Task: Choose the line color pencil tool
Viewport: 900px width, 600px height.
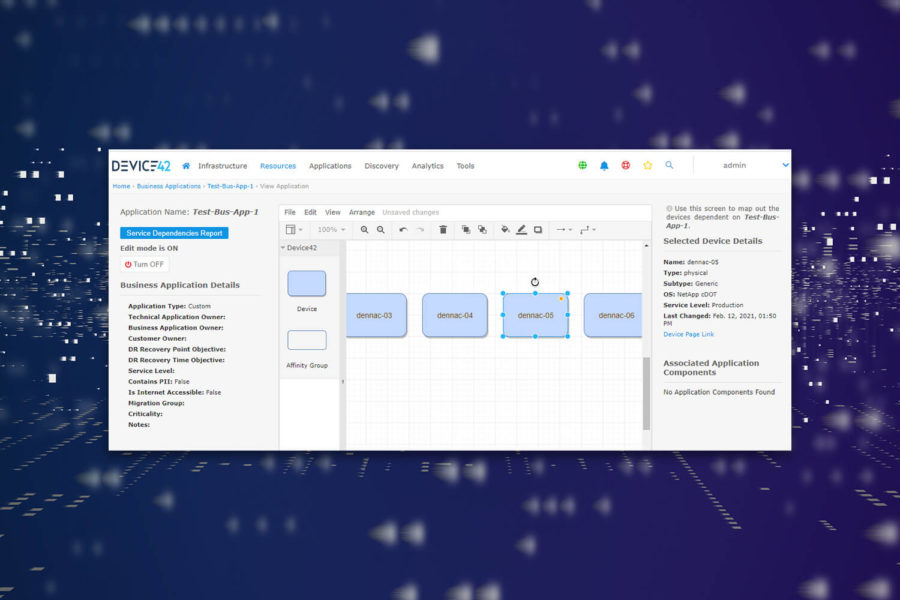Action: 521,230
